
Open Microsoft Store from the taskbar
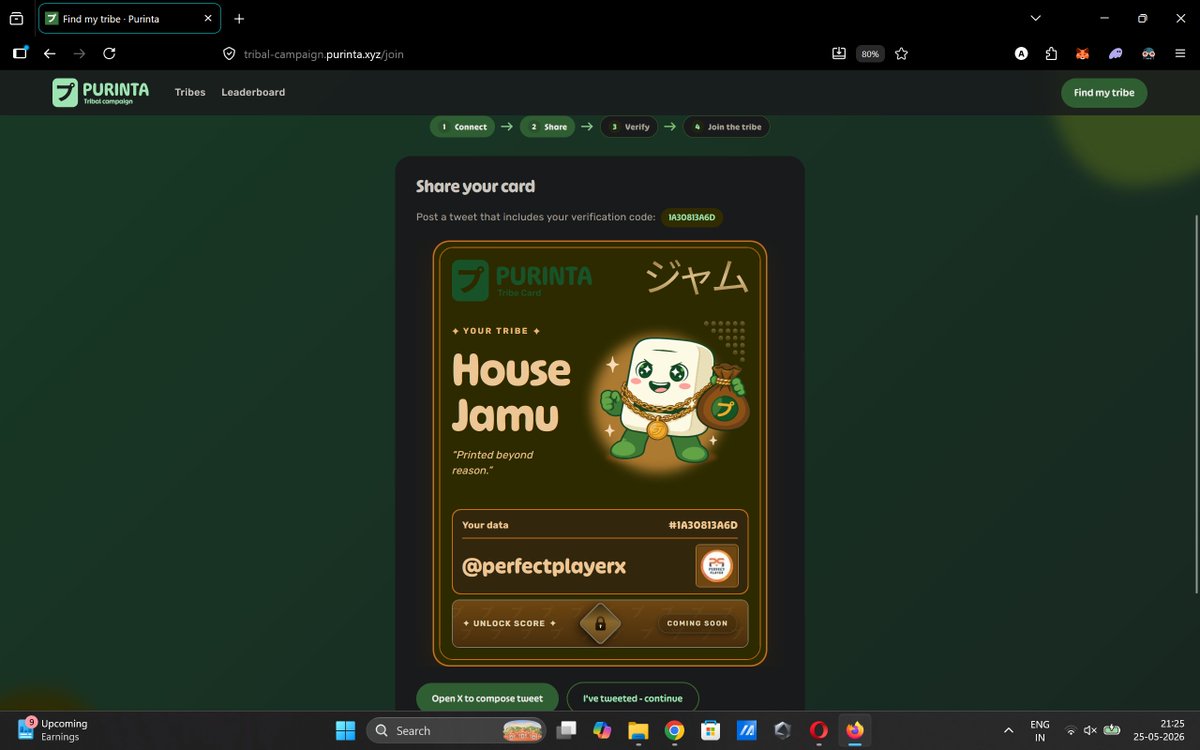coord(710,730)
